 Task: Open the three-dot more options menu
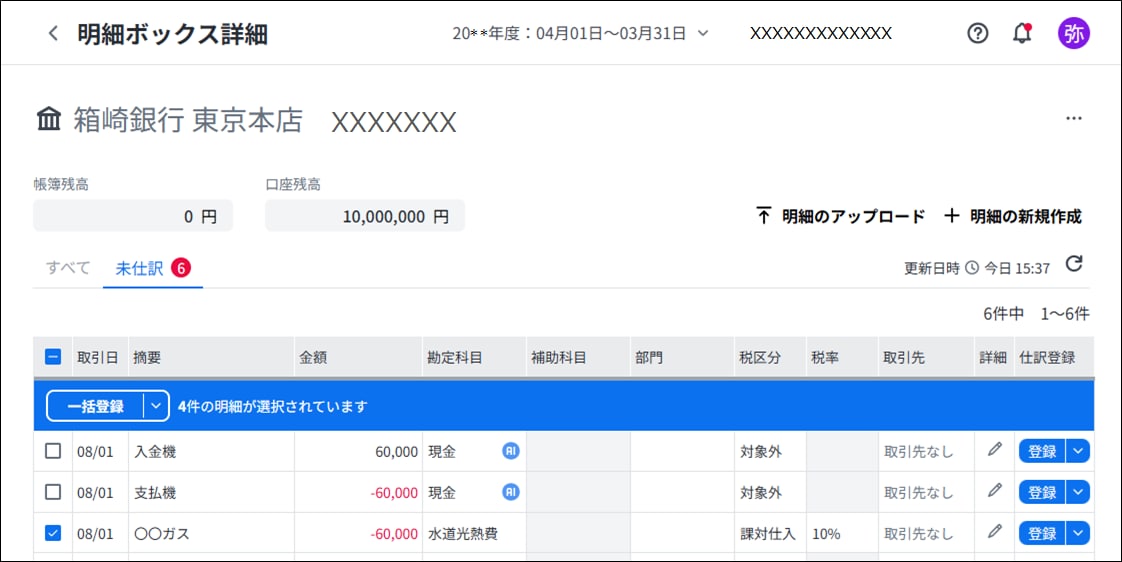pyautogui.click(x=1074, y=119)
